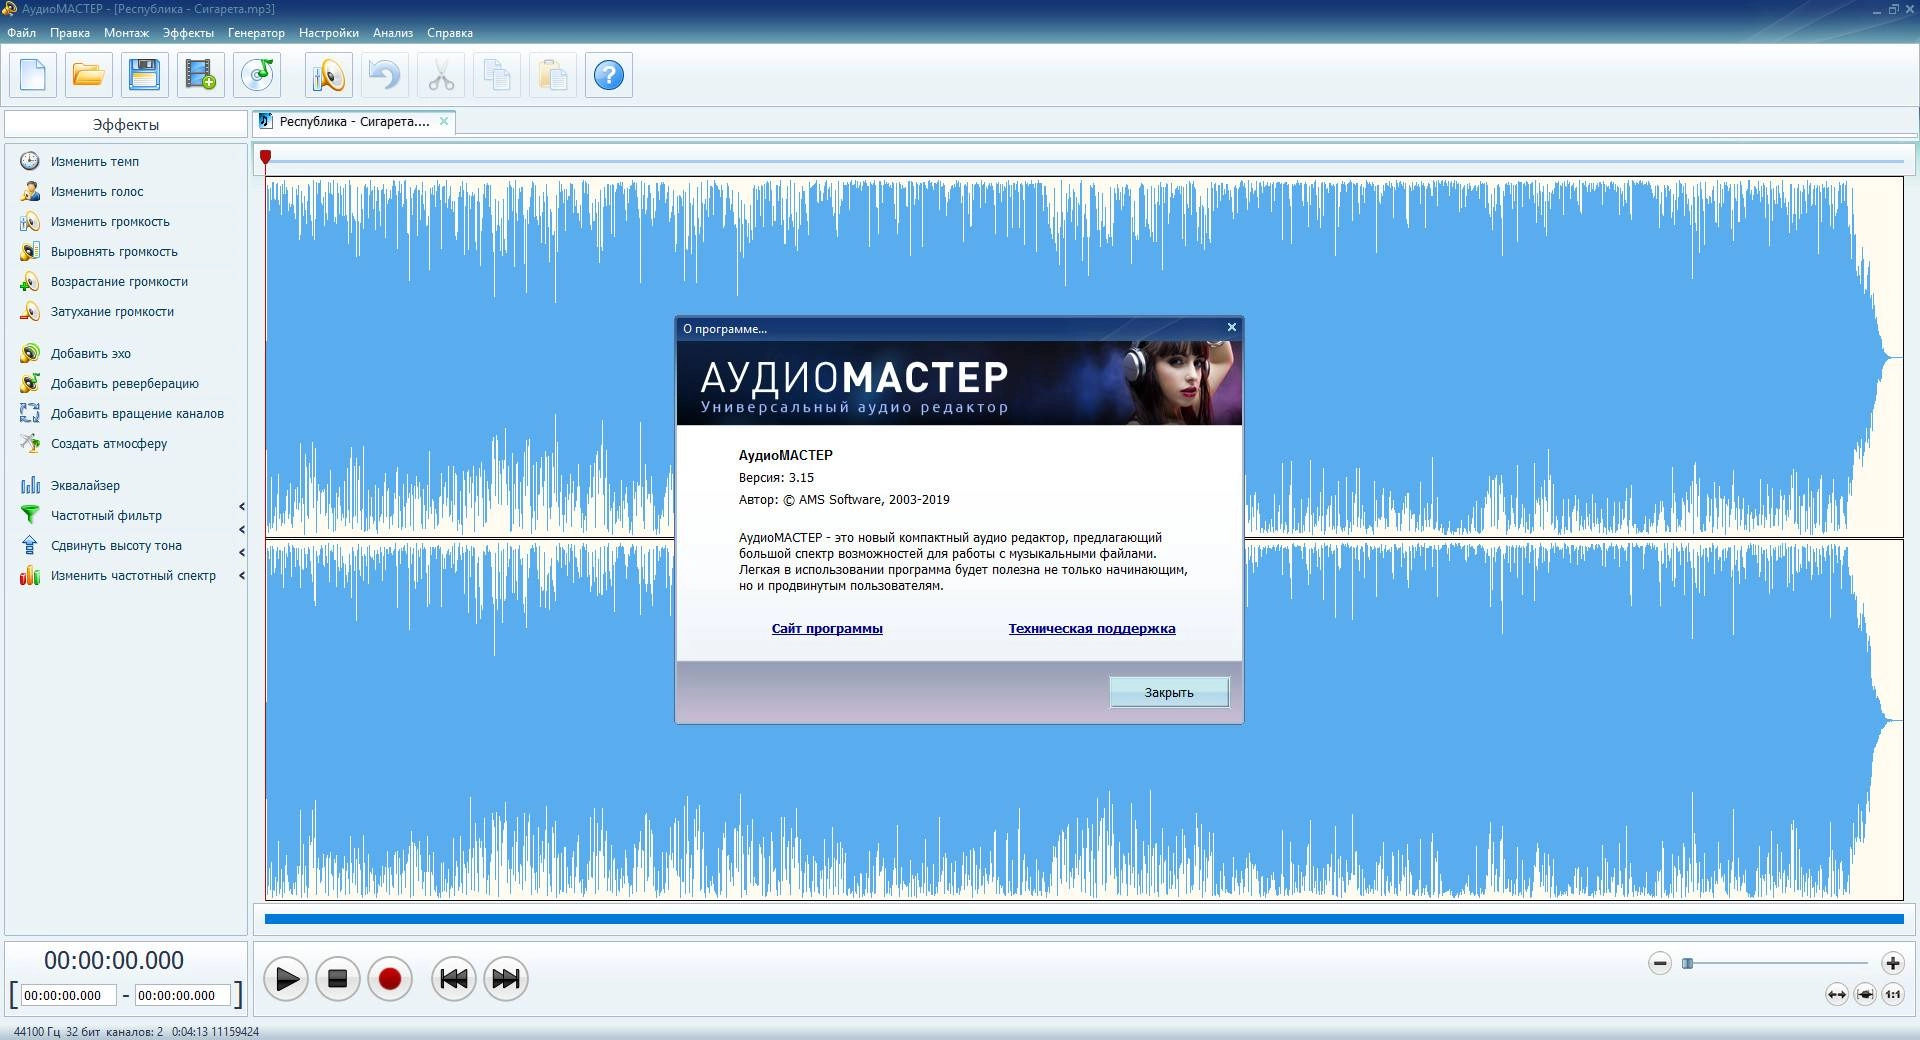The width and height of the screenshot is (1920, 1040).
Task: Copy selection with the toolbar copy icon
Action: [497, 75]
